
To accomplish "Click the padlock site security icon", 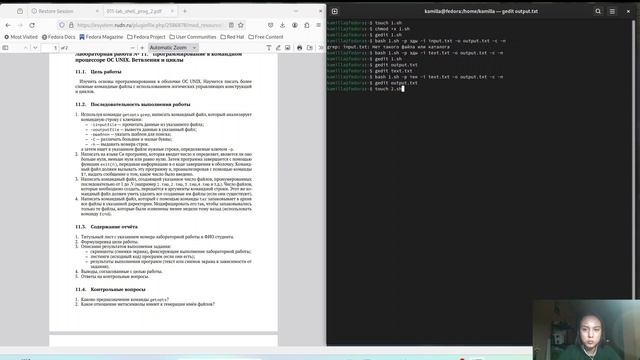I will coord(71,25).
